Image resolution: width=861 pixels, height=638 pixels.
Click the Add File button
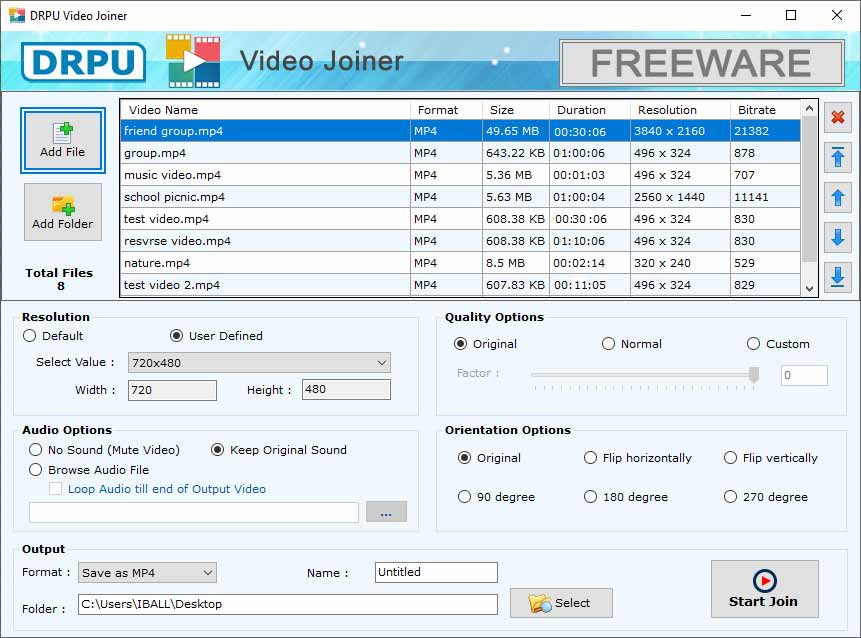point(63,141)
